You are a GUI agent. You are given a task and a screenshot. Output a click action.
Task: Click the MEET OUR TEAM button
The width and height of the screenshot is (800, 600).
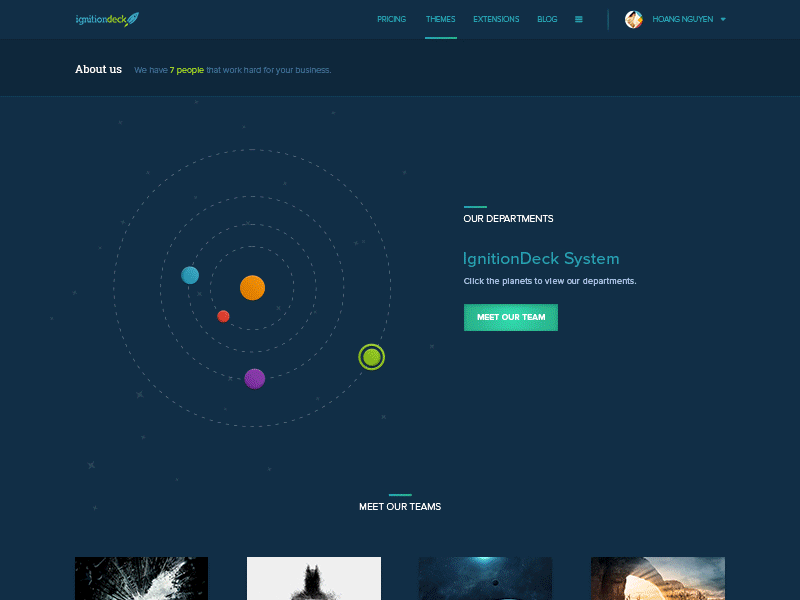coord(511,317)
